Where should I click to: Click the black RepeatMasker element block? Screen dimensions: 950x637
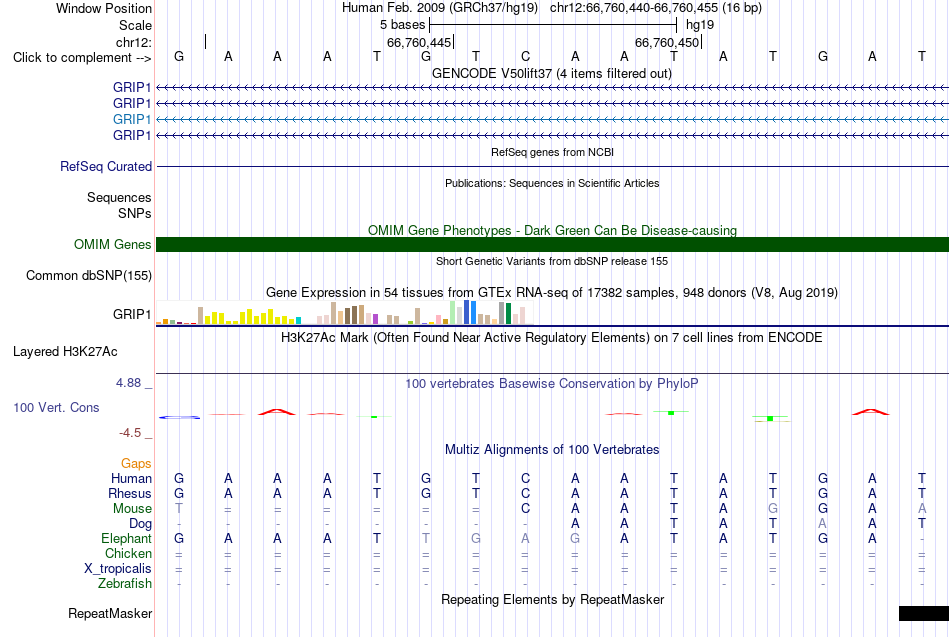(924, 613)
